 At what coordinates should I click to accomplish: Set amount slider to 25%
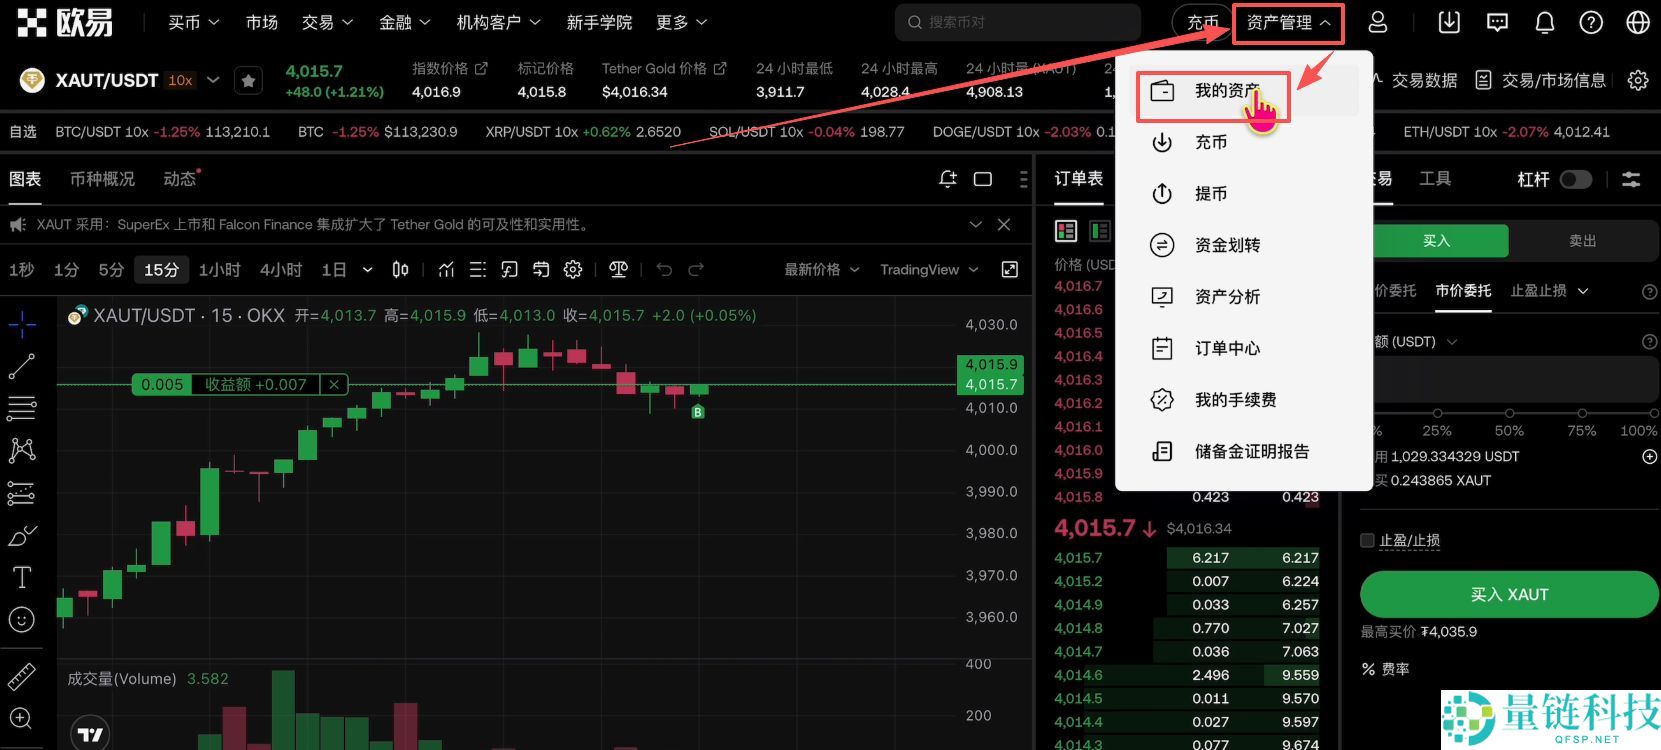(x=1437, y=413)
